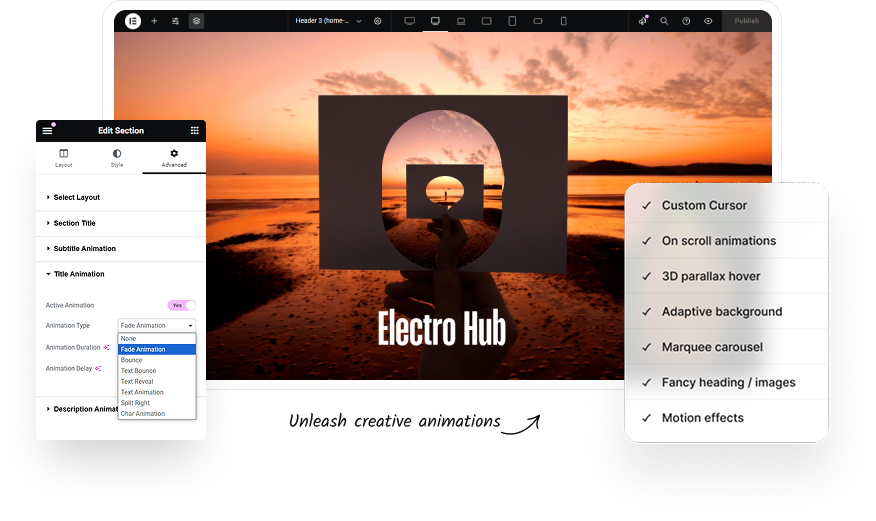
Task: Click the Elementor logo icon
Action: (x=133, y=21)
